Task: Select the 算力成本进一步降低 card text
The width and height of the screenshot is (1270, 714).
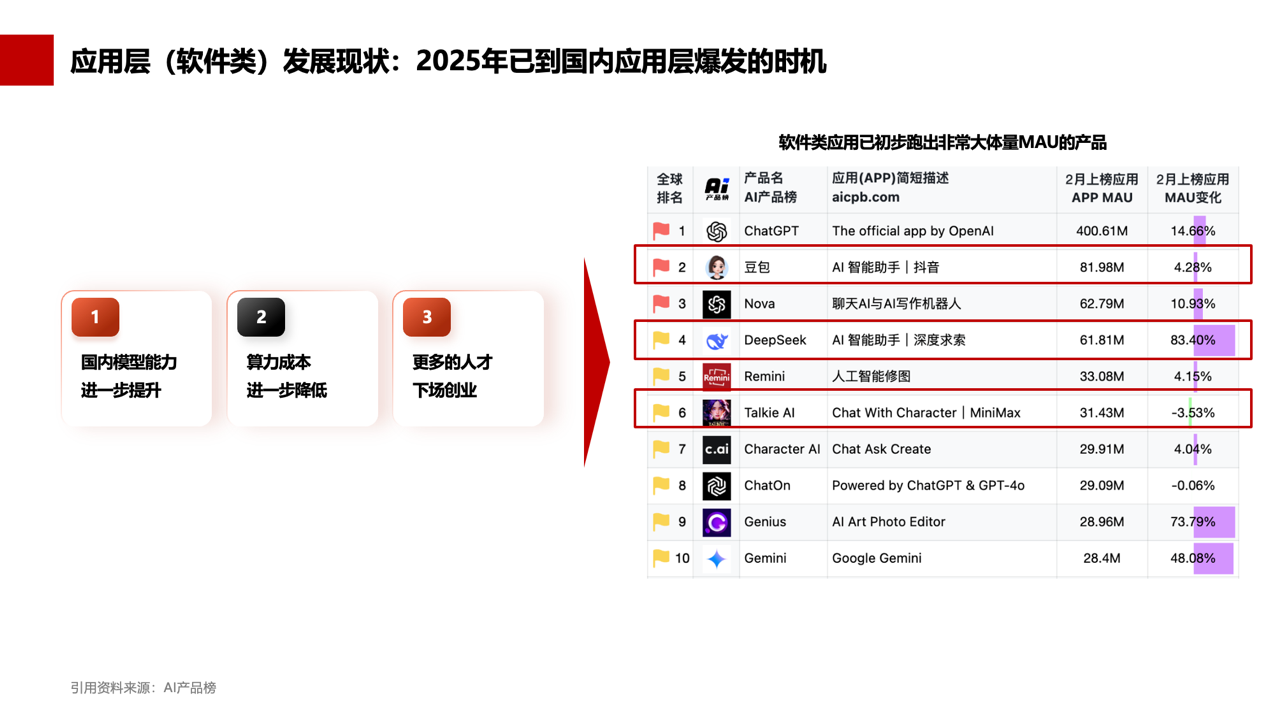Action: pos(287,376)
